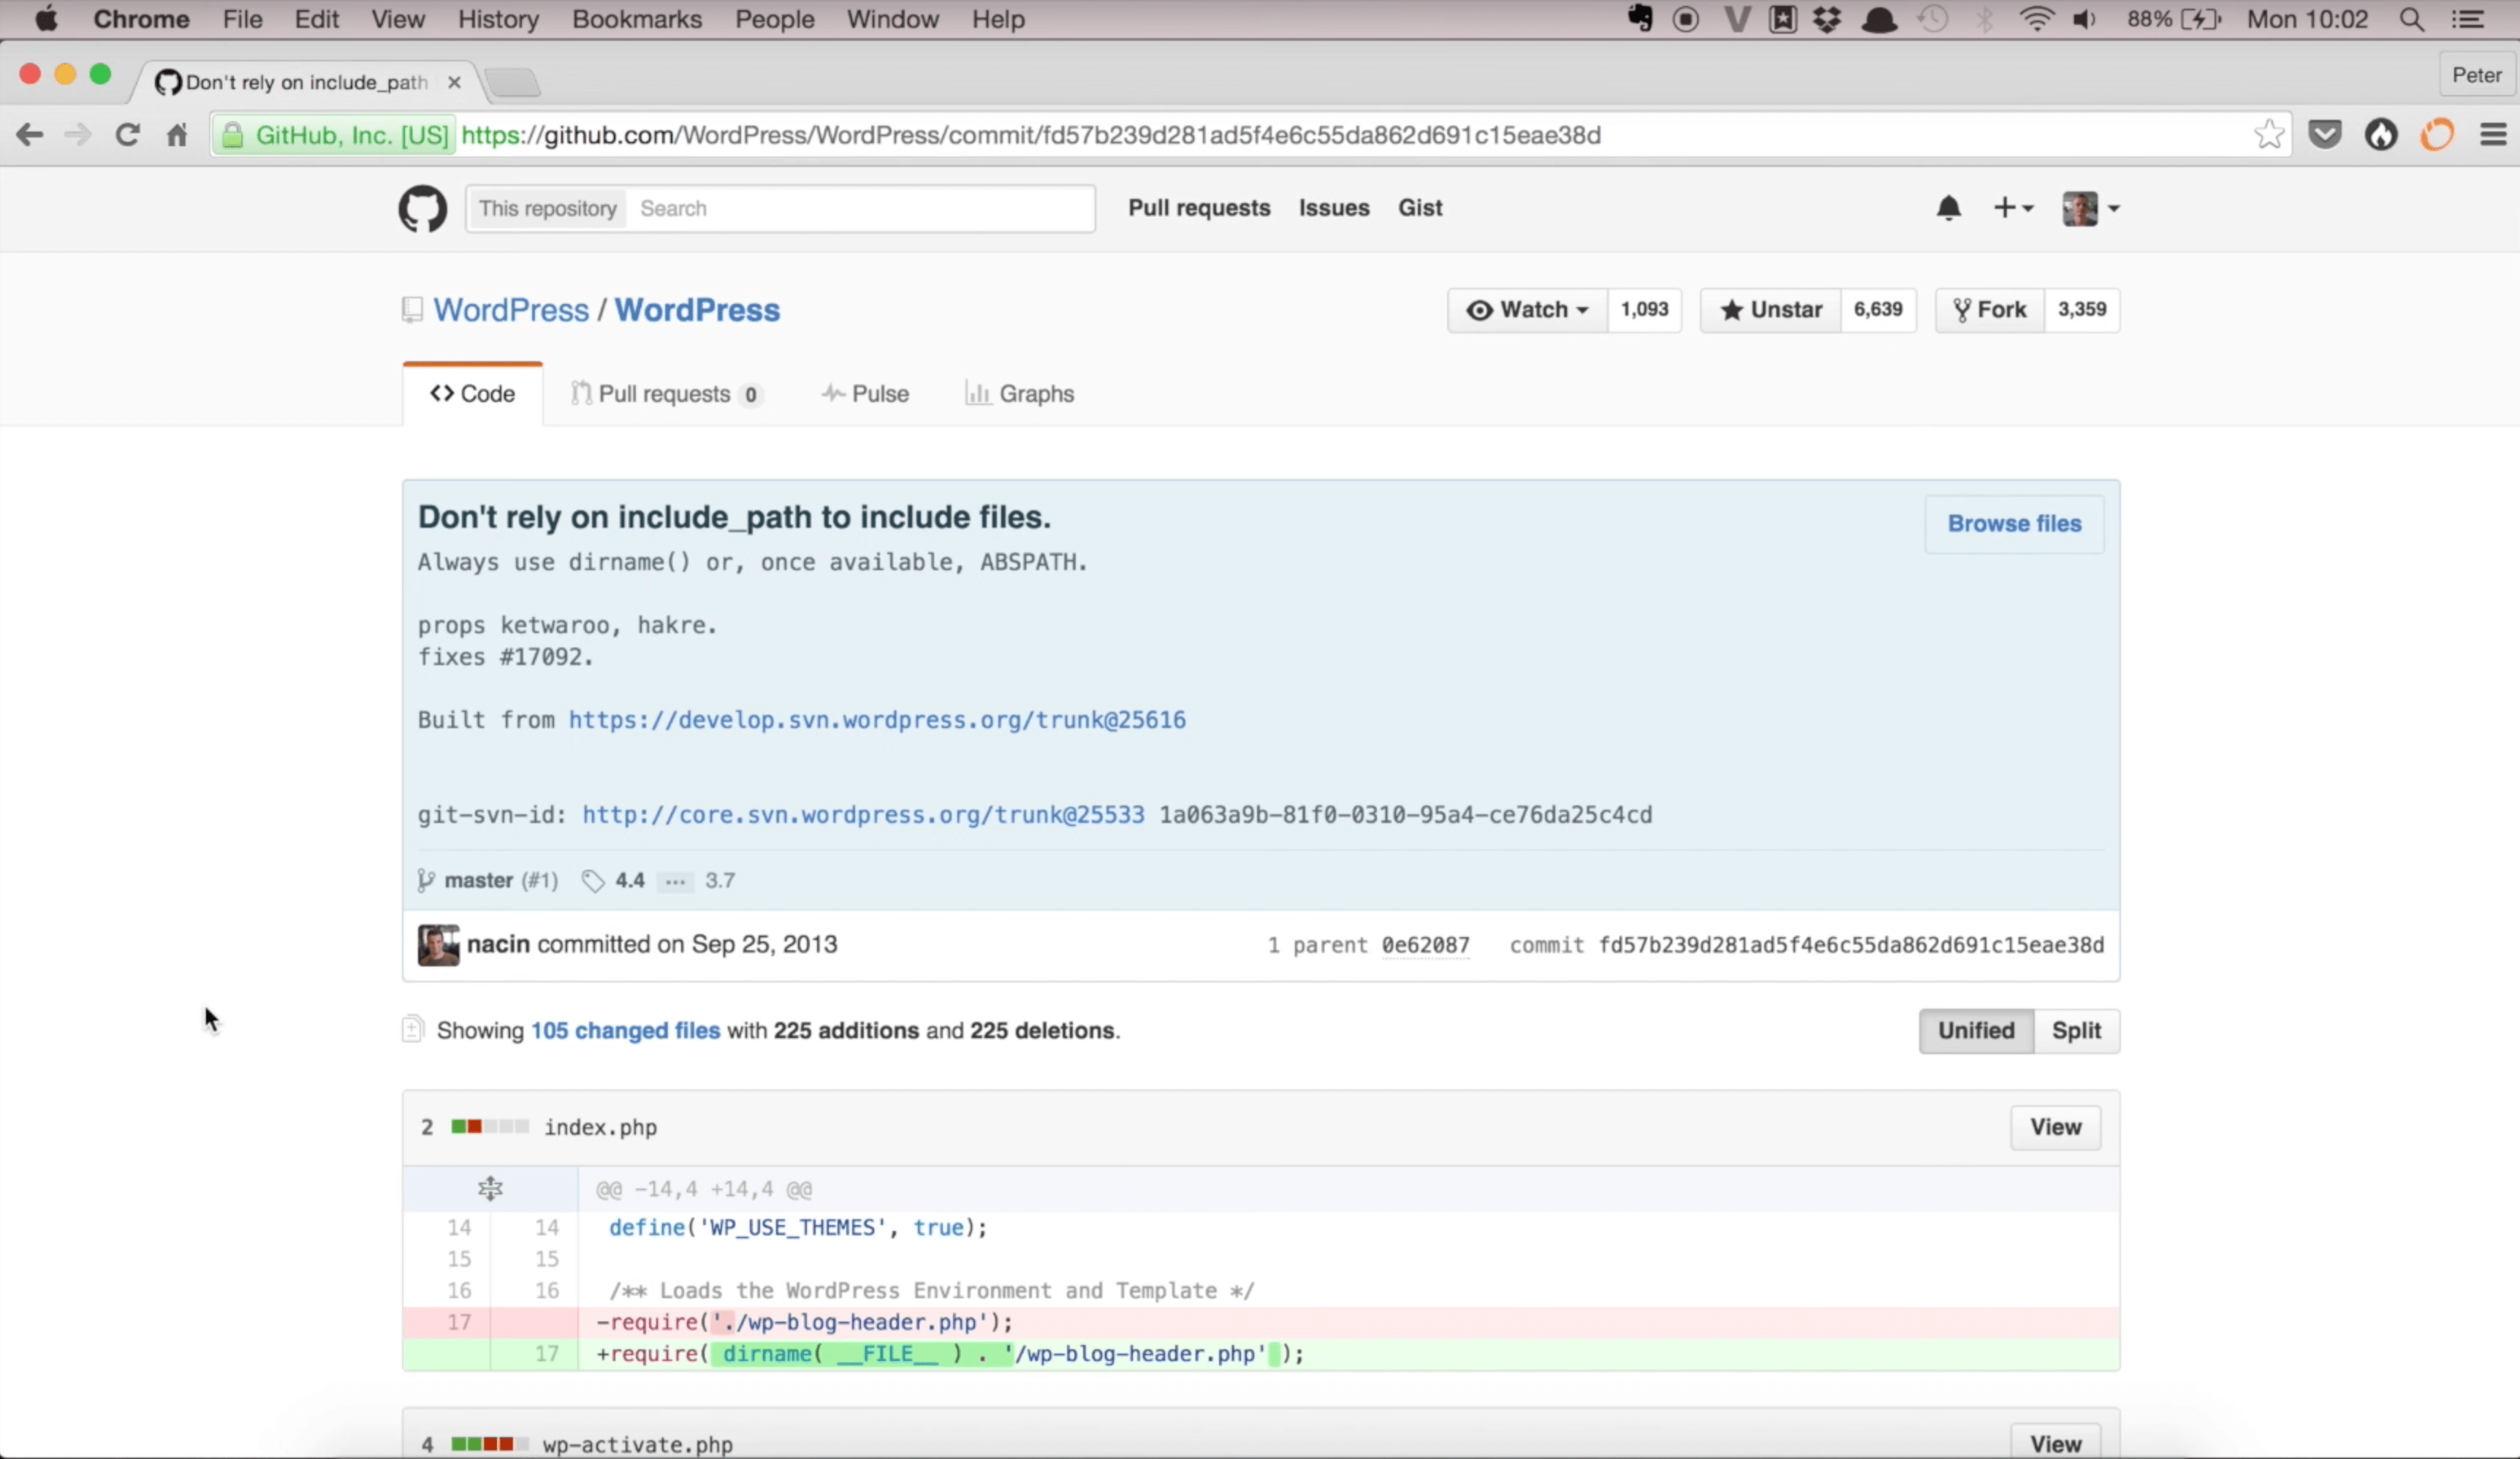Open the Graphs tab

1019,394
